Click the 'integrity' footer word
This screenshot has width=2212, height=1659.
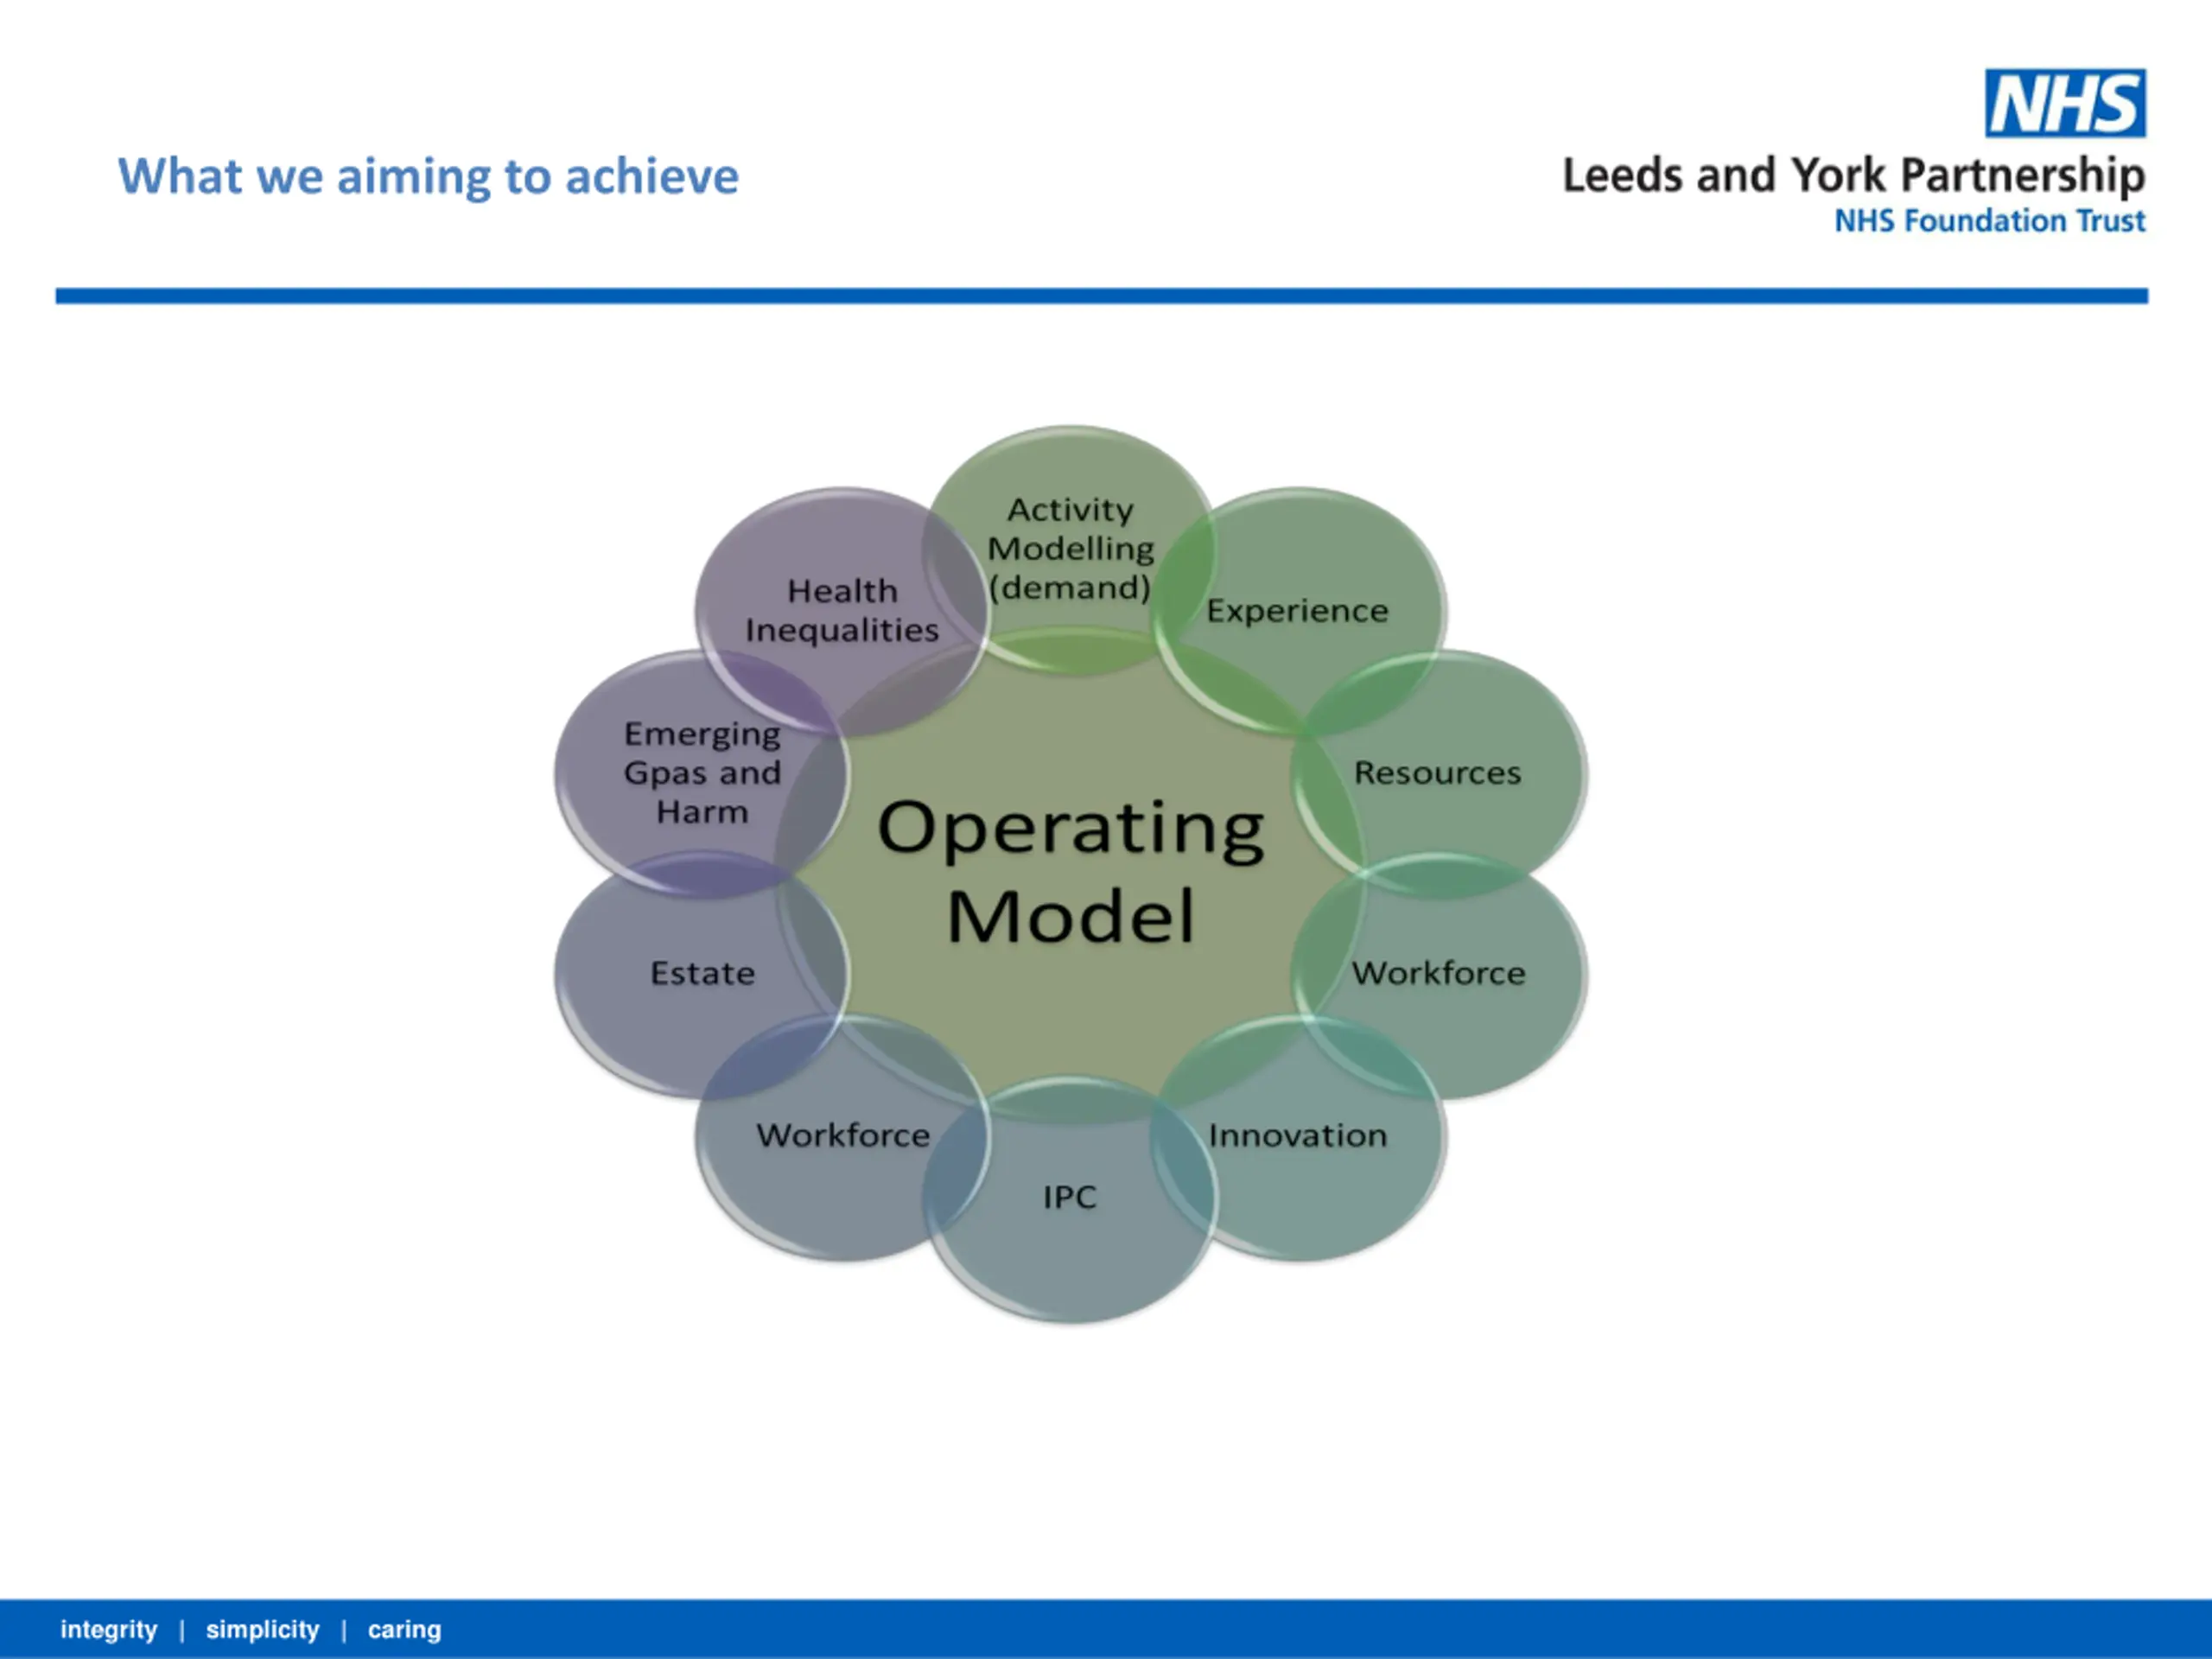109,1630
